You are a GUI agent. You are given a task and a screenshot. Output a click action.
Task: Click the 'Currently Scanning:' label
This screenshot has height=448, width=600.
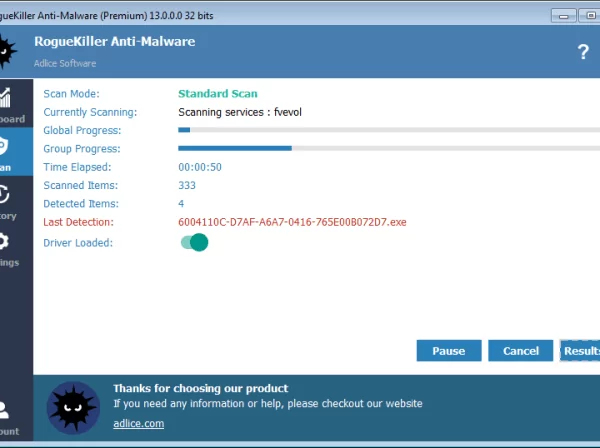click(90, 112)
